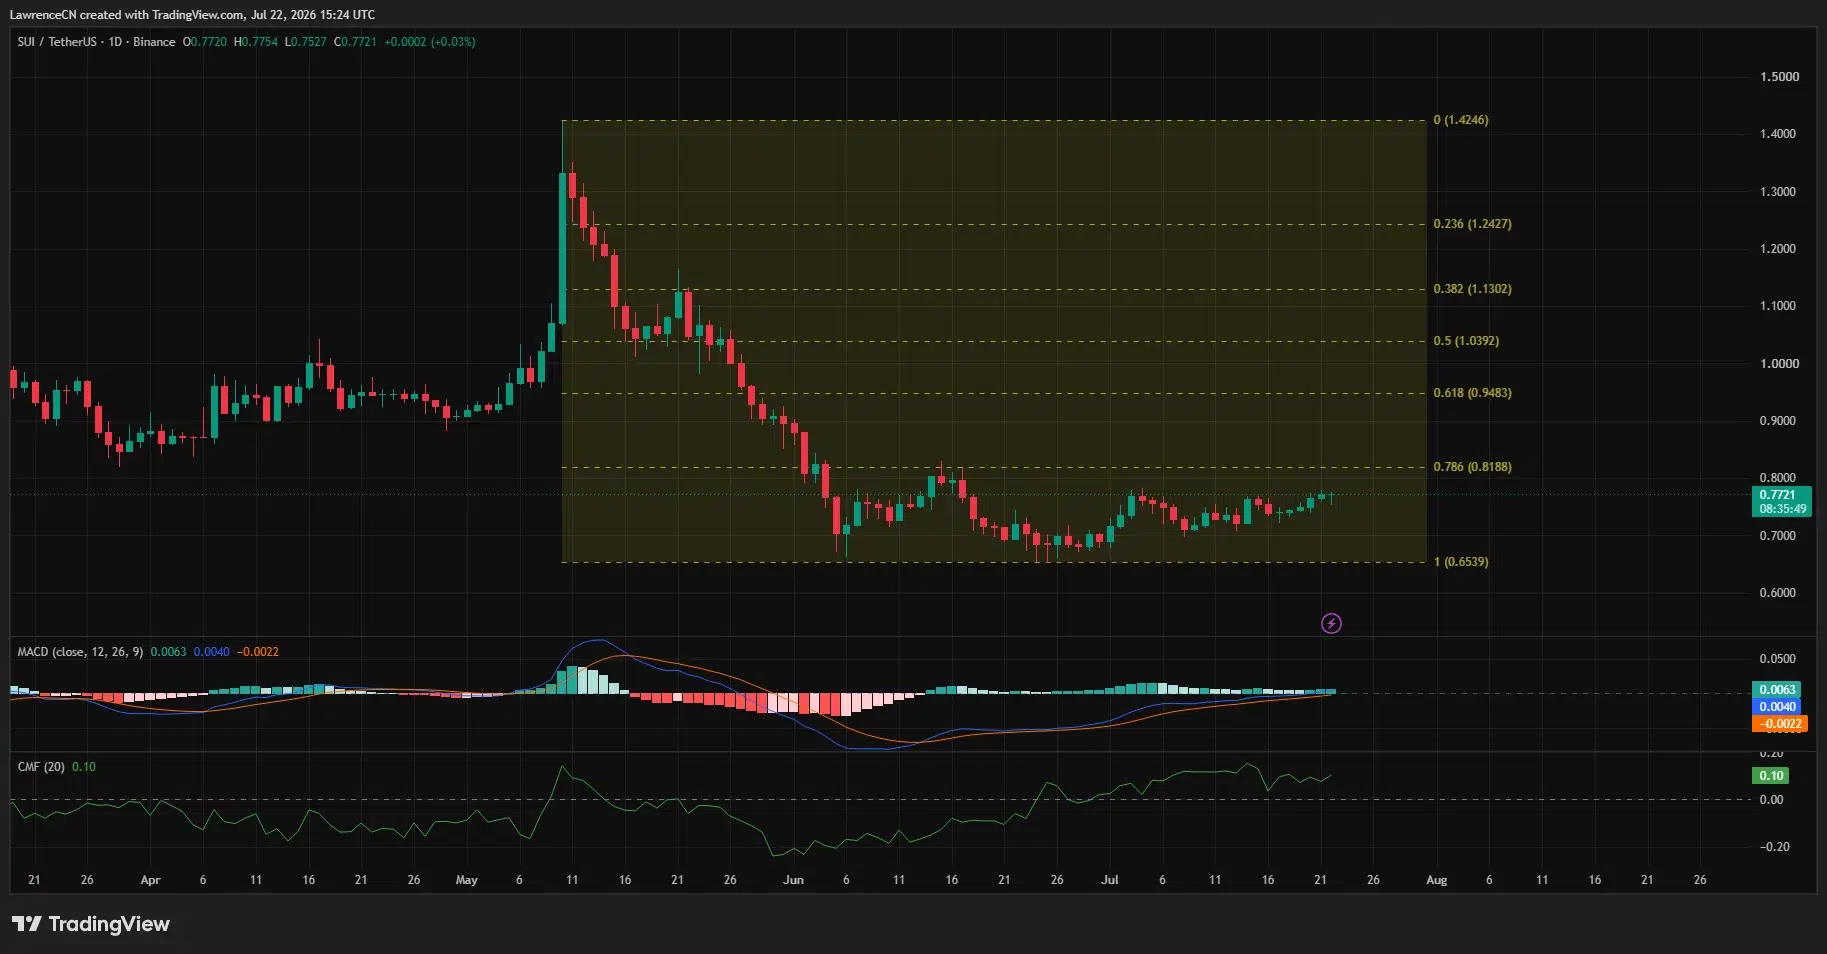
Task: Click the Fibonacci label 0.382 (1.1302)
Action: click(x=1472, y=289)
